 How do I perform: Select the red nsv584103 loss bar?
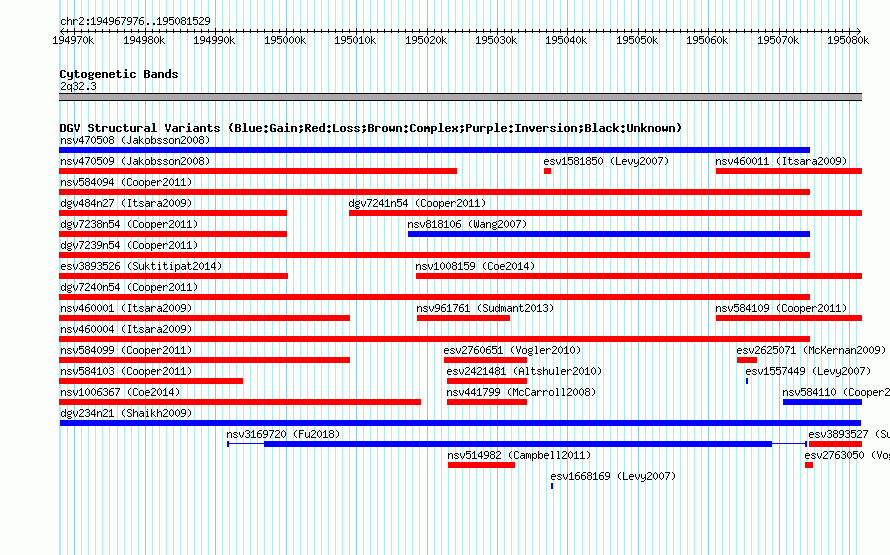click(151, 381)
